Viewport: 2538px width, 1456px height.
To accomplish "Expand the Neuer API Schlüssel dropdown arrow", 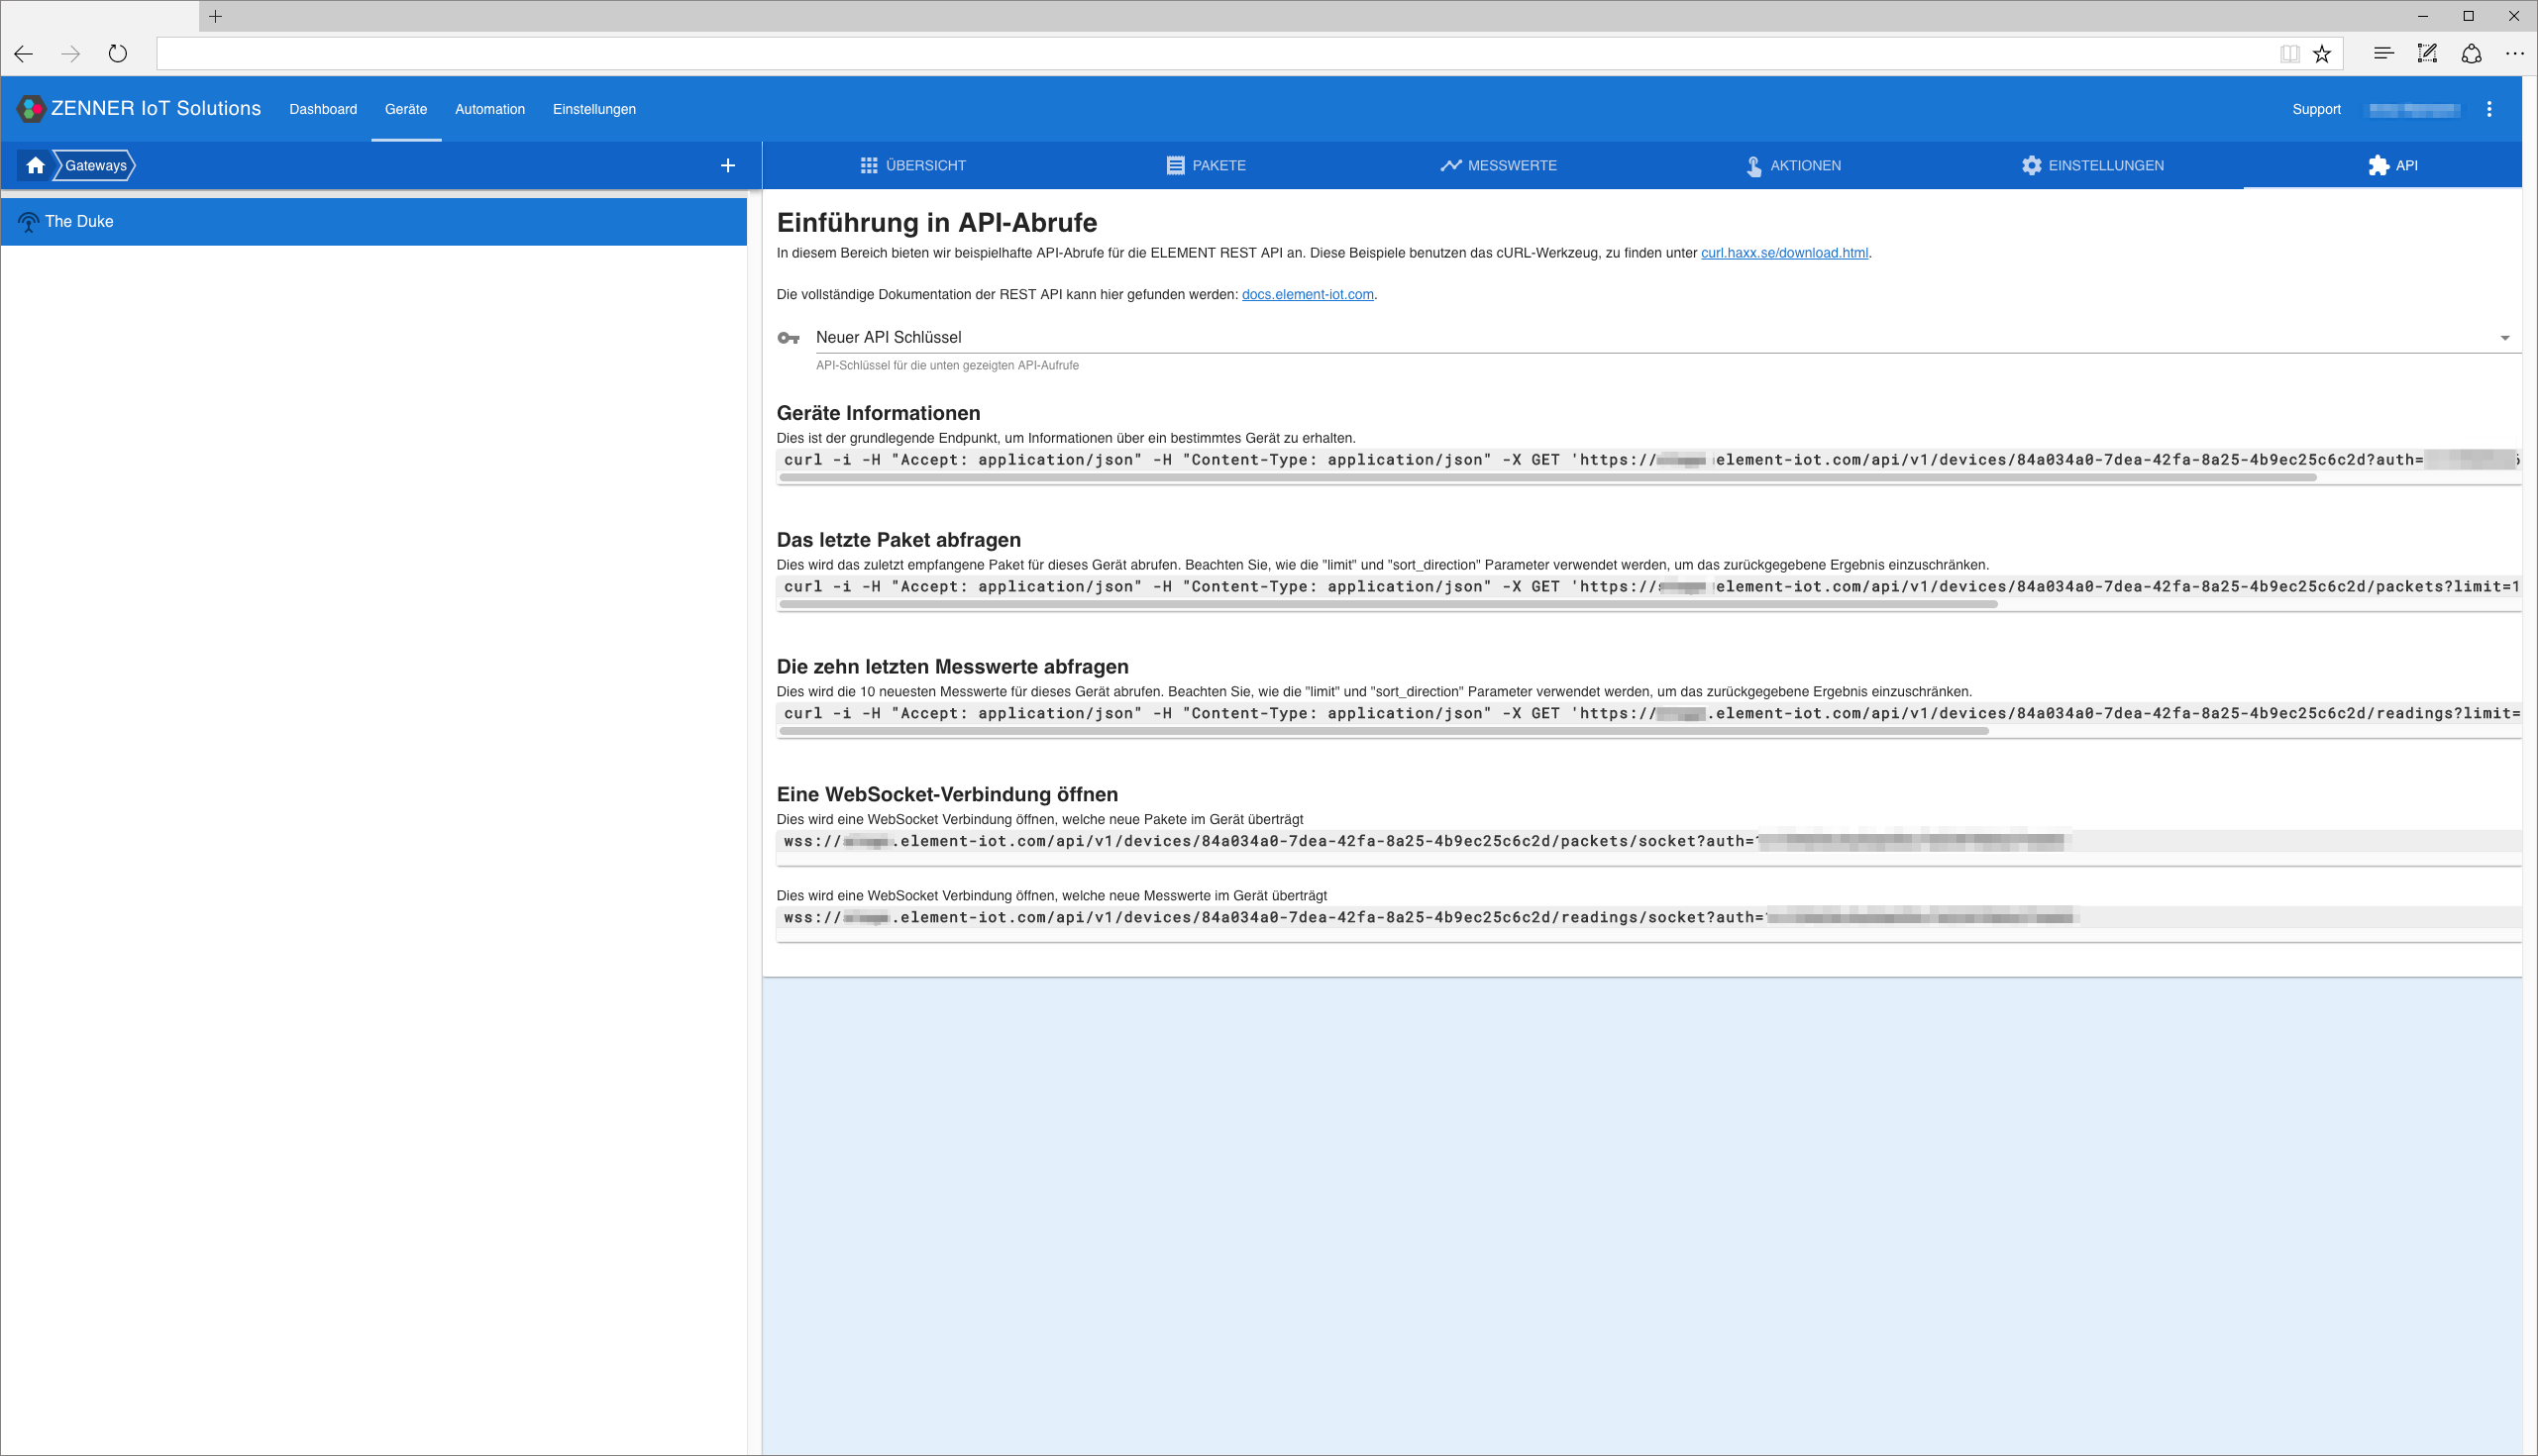I will 2505,338.
